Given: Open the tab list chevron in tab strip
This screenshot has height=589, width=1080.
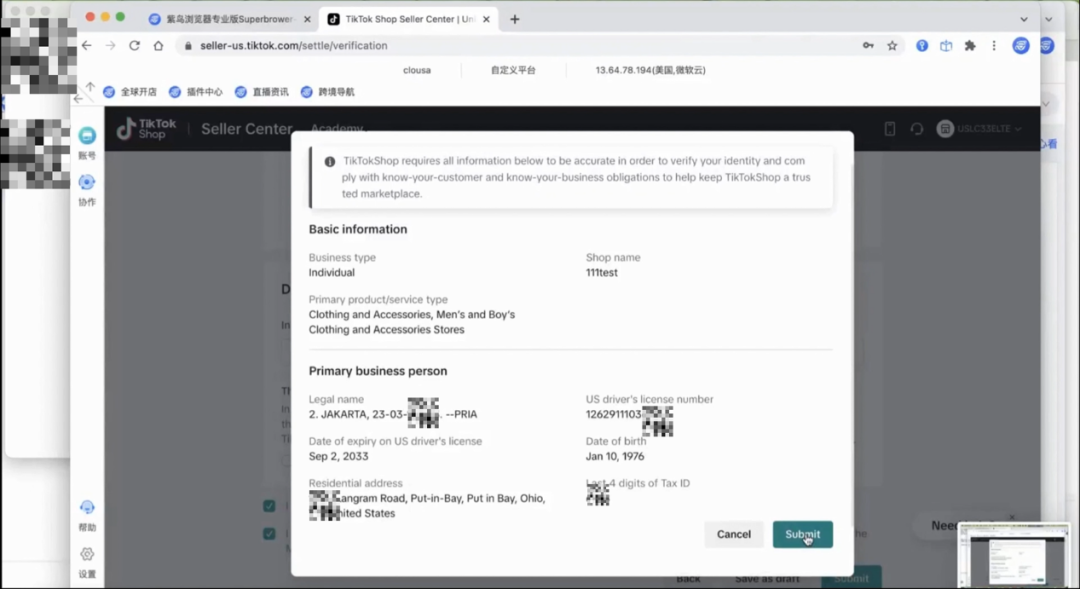Looking at the screenshot, I should (1023, 19).
